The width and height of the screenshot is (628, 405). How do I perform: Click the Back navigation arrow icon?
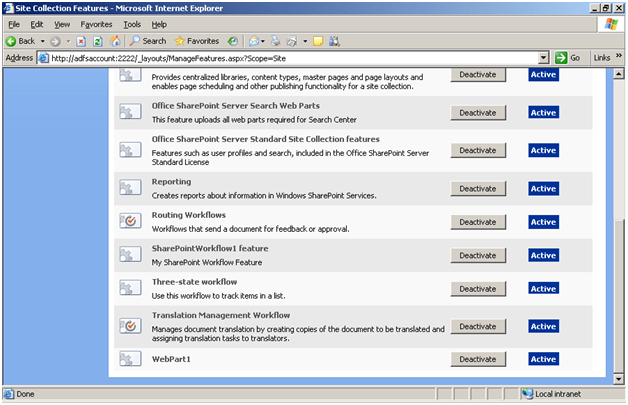[x=11, y=41]
